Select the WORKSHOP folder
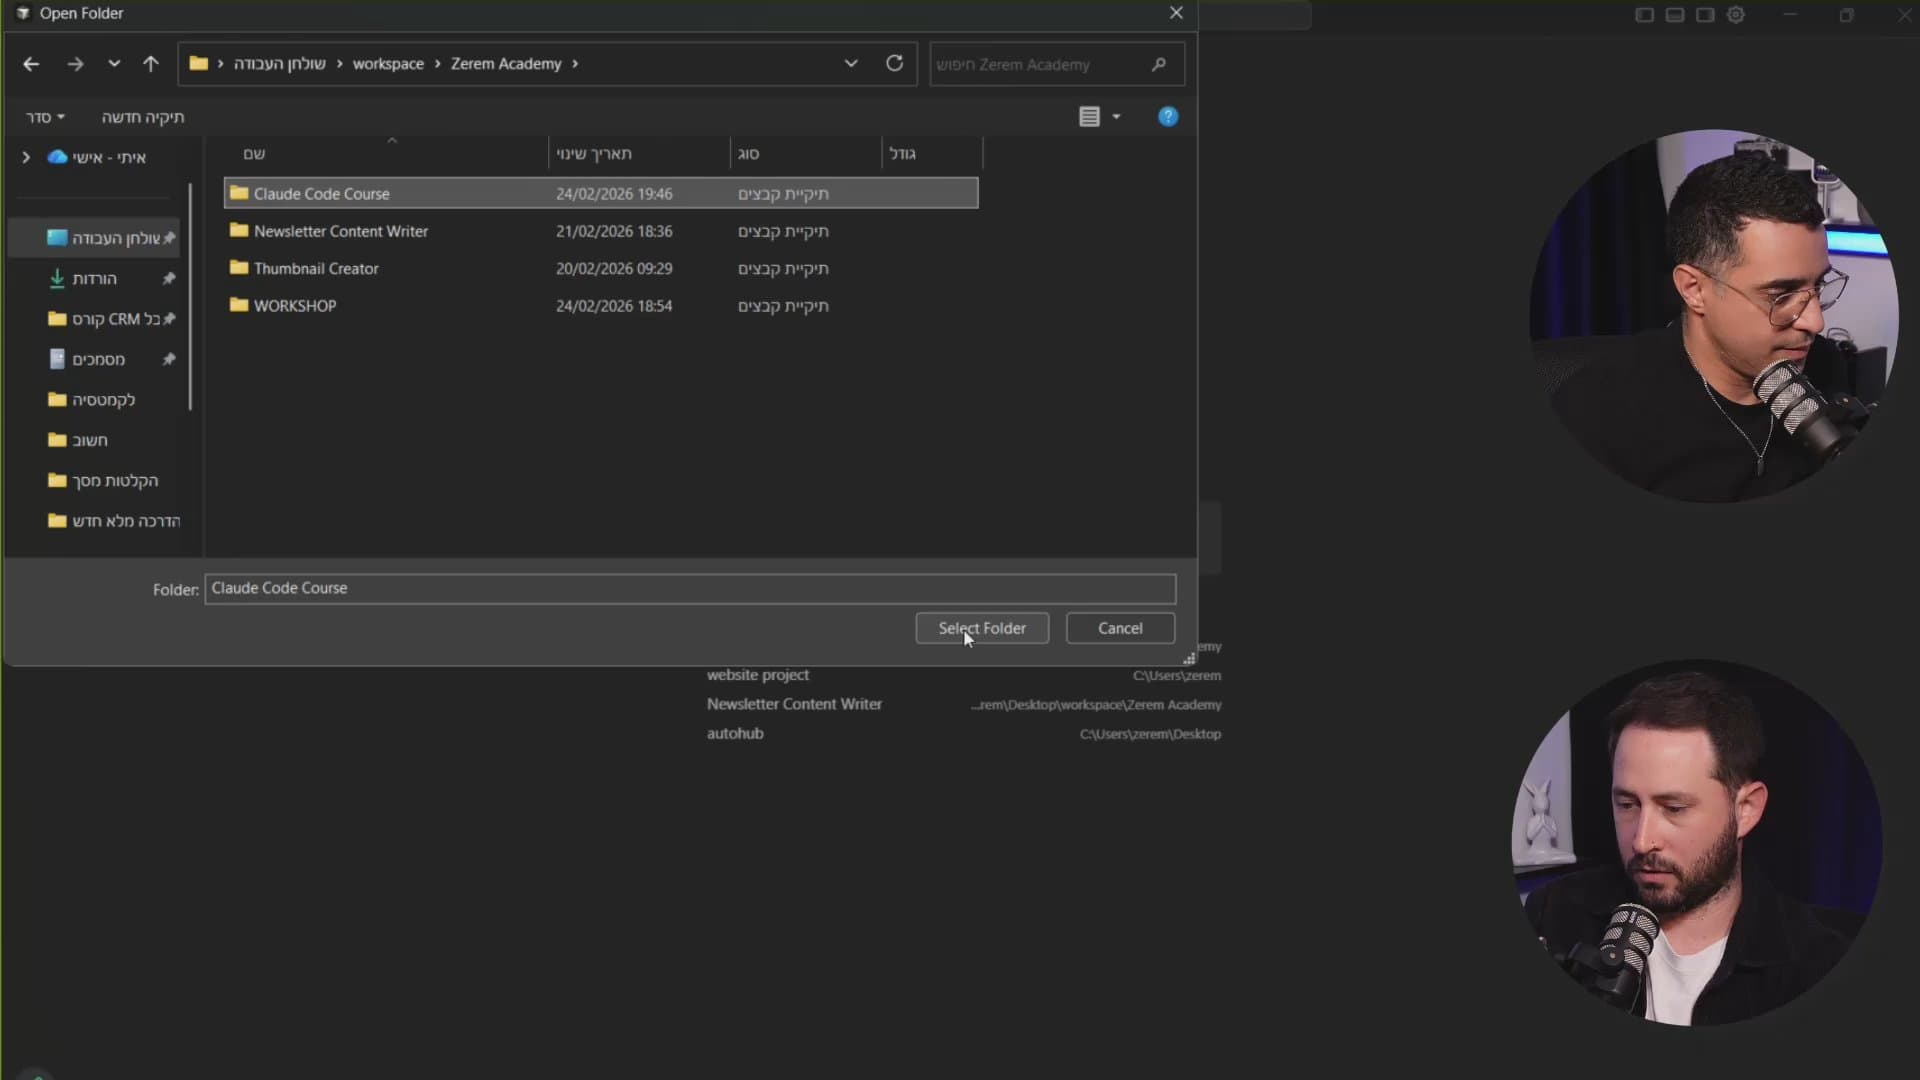This screenshot has width=1920, height=1080. [294, 306]
